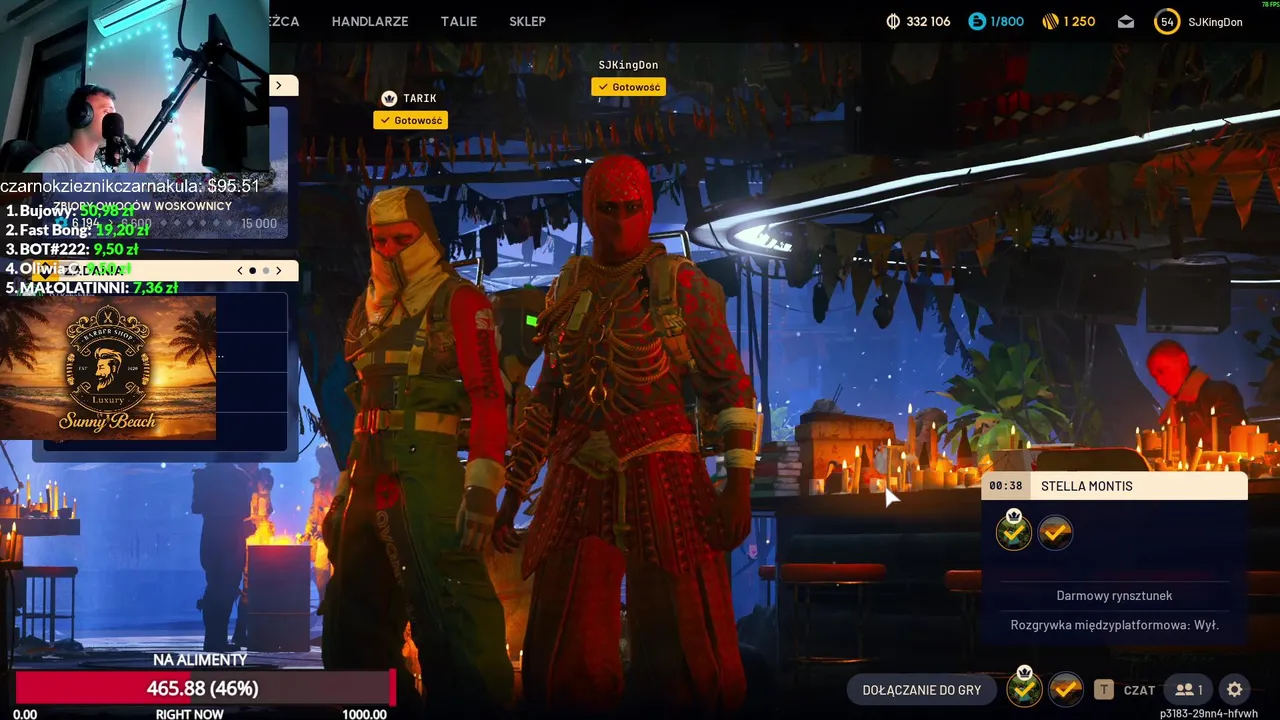Click the SJKingDon name above red character
The height and width of the screenshot is (720, 1280).
pyautogui.click(x=628, y=65)
